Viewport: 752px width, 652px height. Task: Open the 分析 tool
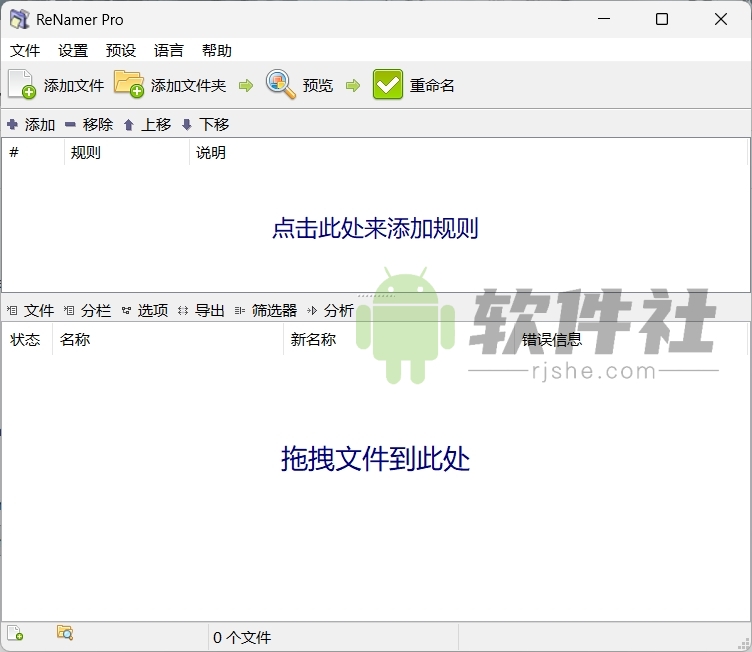(339, 310)
